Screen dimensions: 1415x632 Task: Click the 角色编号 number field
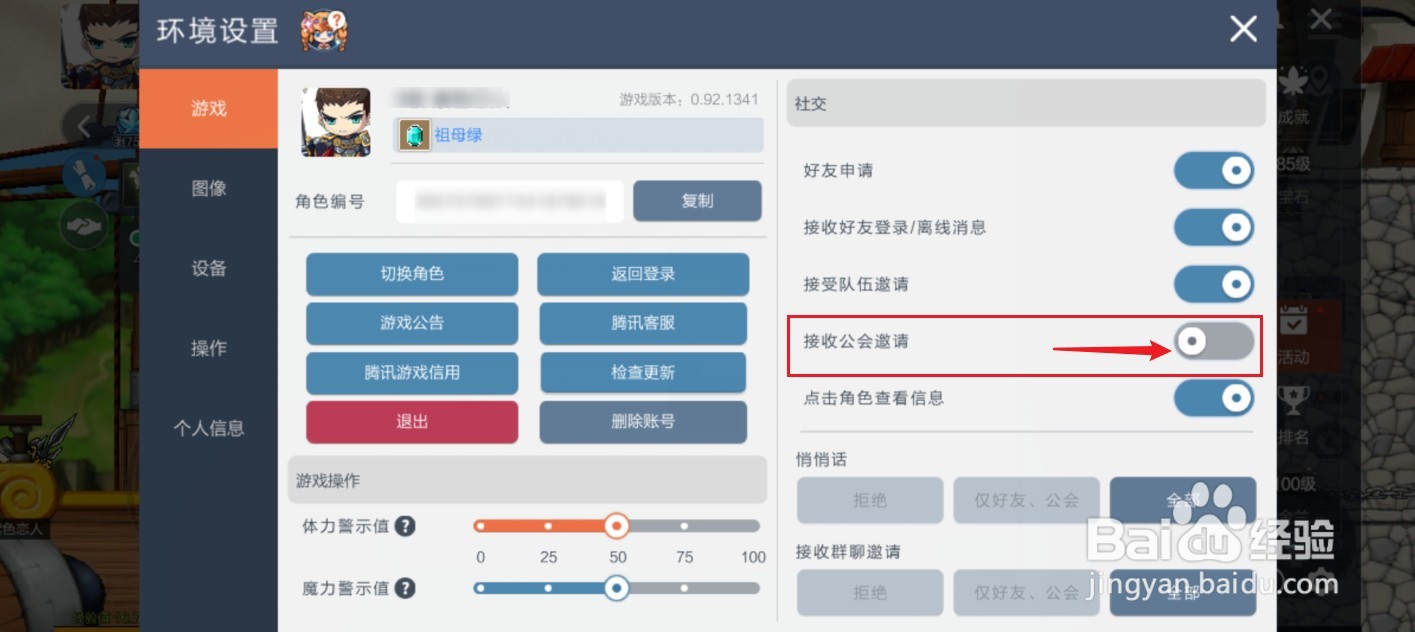510,201
